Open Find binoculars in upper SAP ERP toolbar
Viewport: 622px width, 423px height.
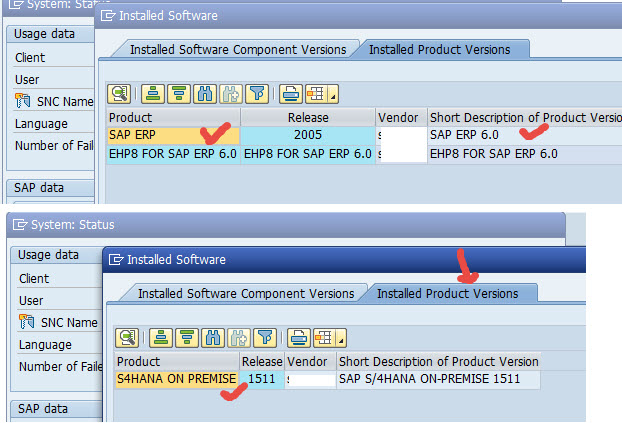point(205,94)
